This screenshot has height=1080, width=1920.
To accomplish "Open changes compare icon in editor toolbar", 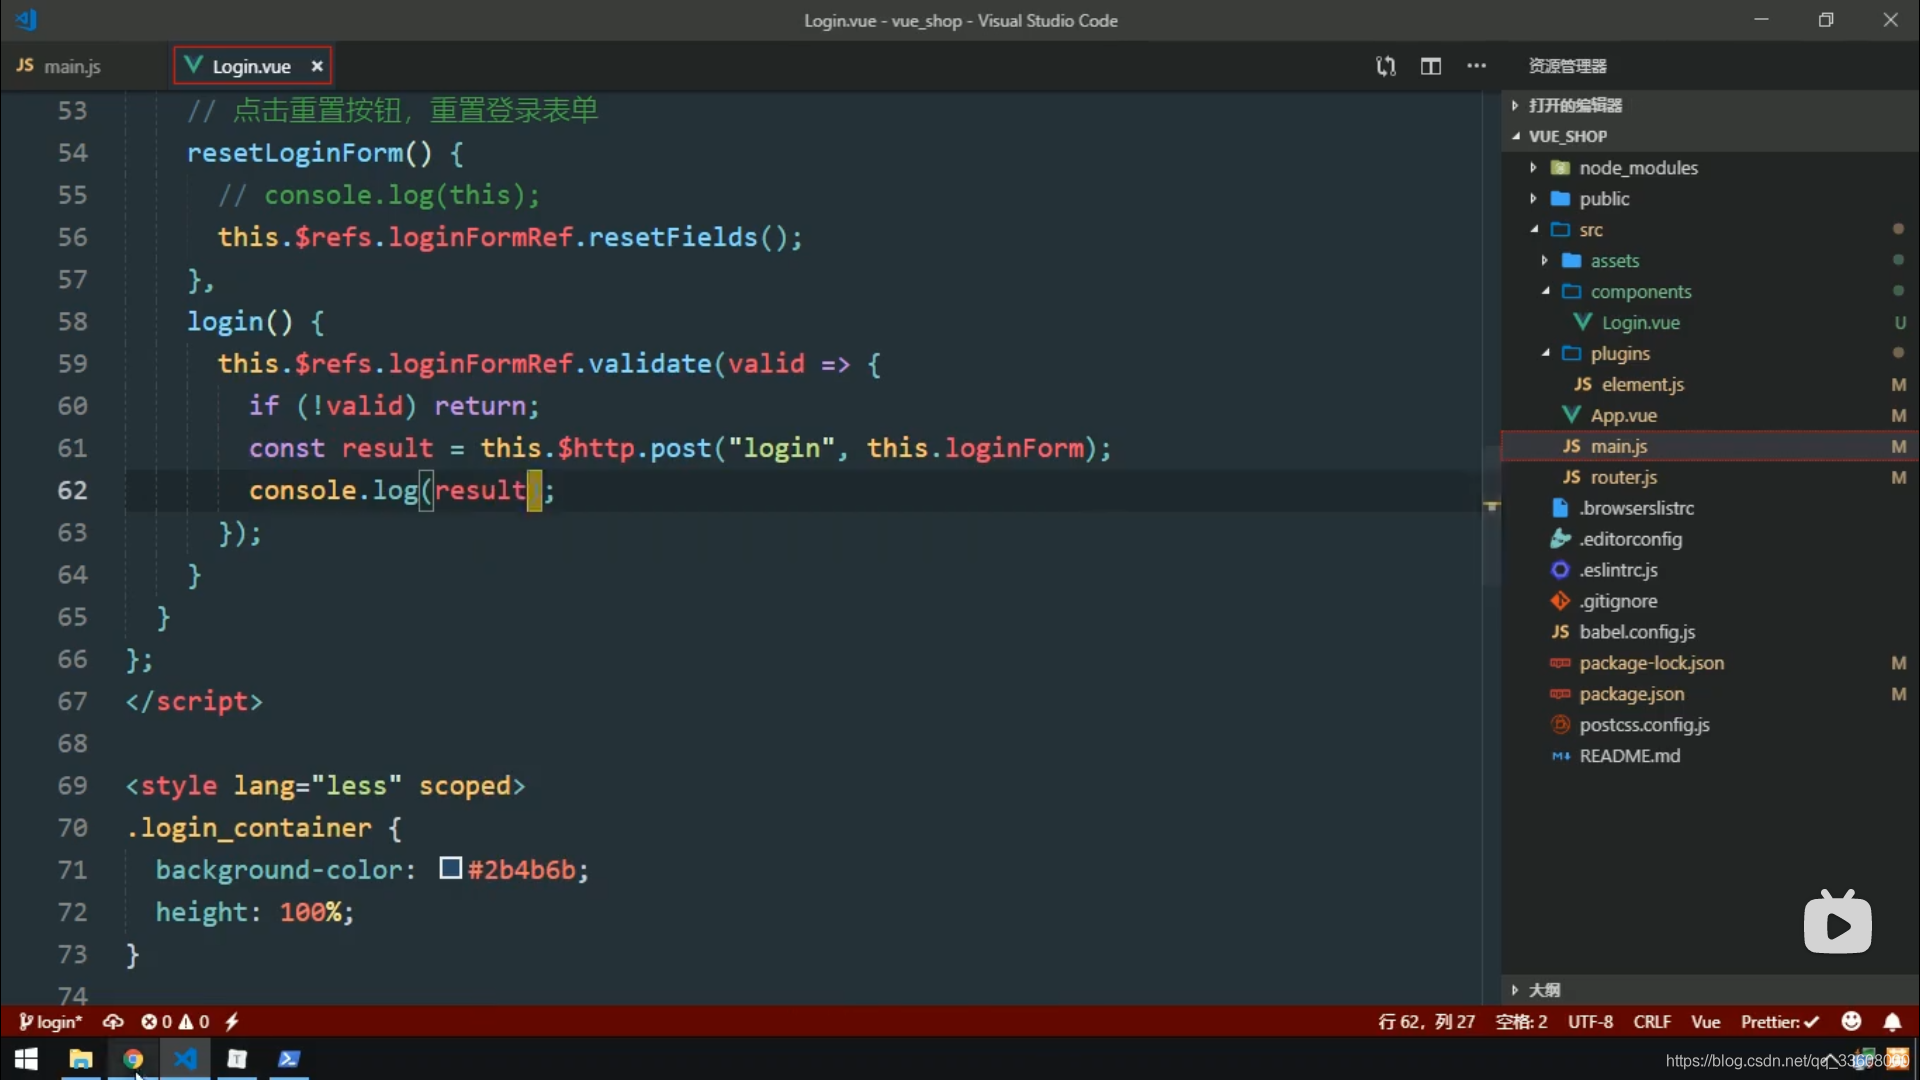I will [x=1385, y=66].
